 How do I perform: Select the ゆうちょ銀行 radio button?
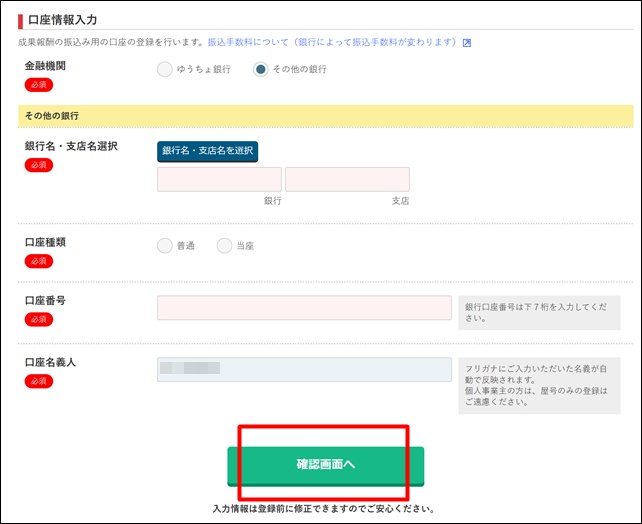tap(165, 69)
